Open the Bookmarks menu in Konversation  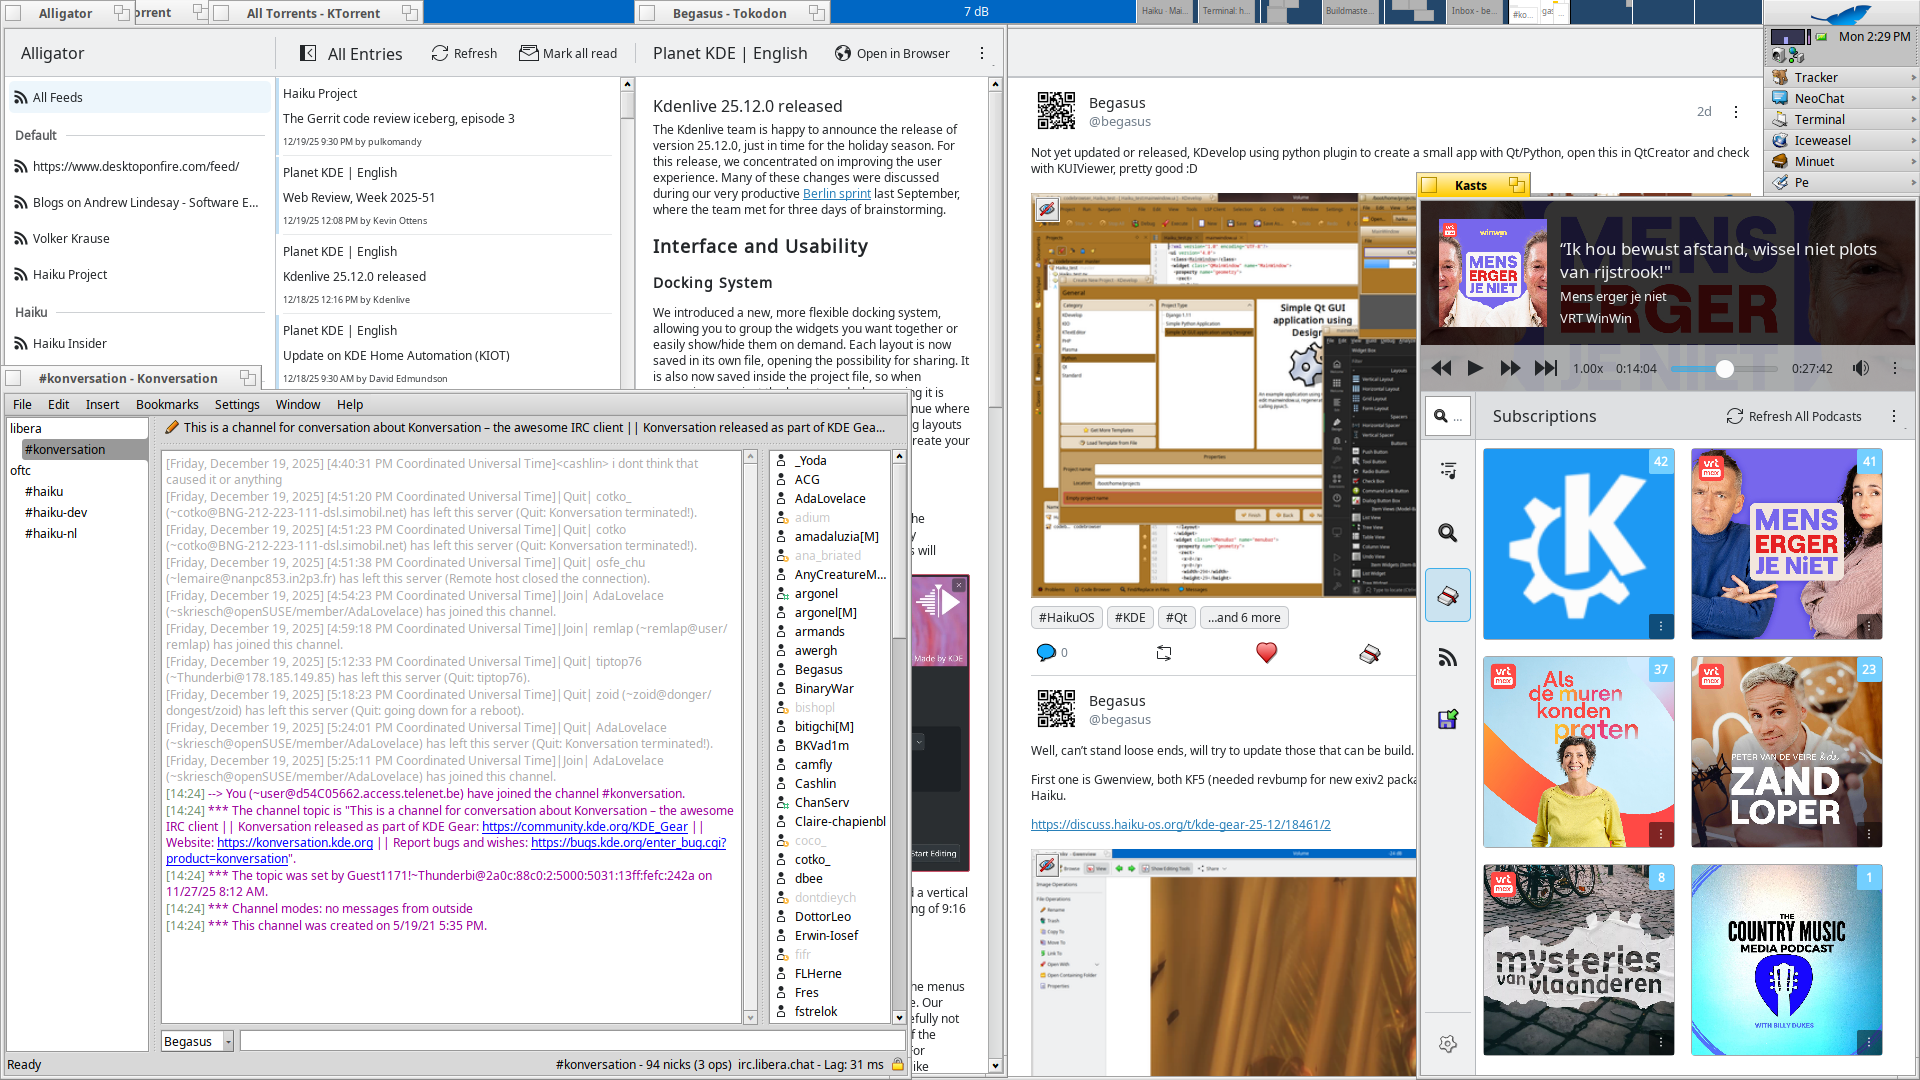click(167, 404)
